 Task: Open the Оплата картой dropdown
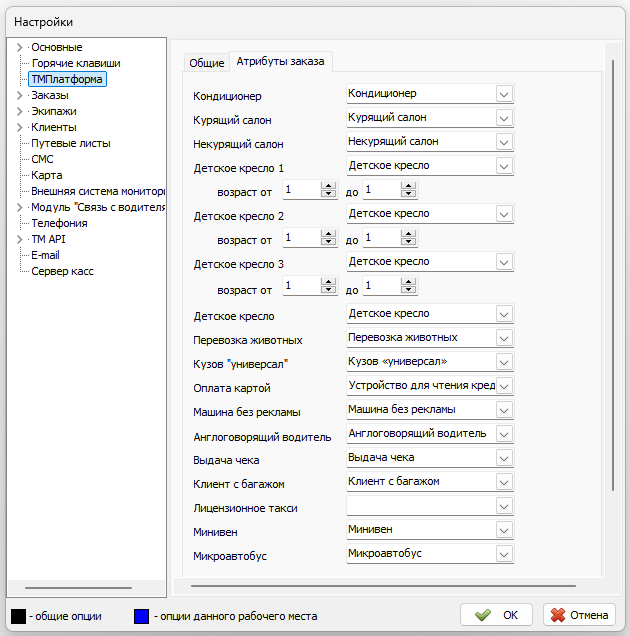[504, 386]
